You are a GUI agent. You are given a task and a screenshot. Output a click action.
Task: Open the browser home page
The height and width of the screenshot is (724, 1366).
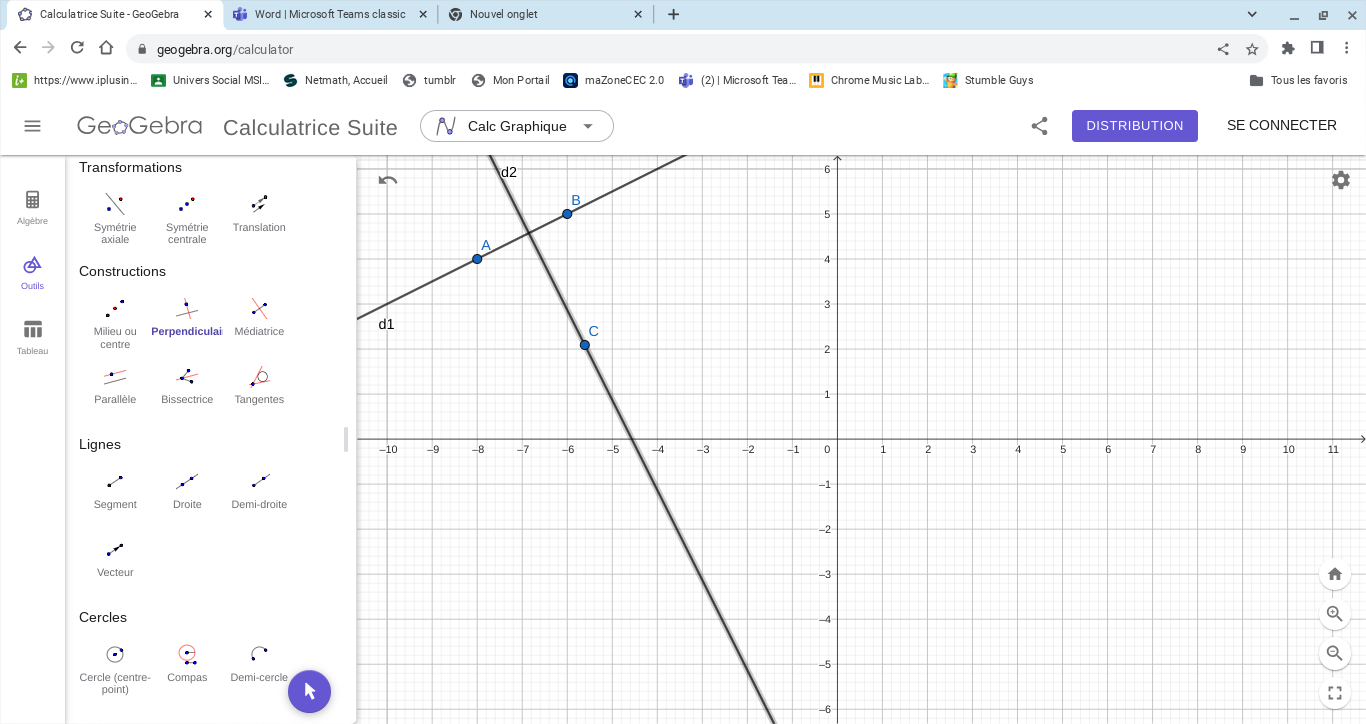106,48
